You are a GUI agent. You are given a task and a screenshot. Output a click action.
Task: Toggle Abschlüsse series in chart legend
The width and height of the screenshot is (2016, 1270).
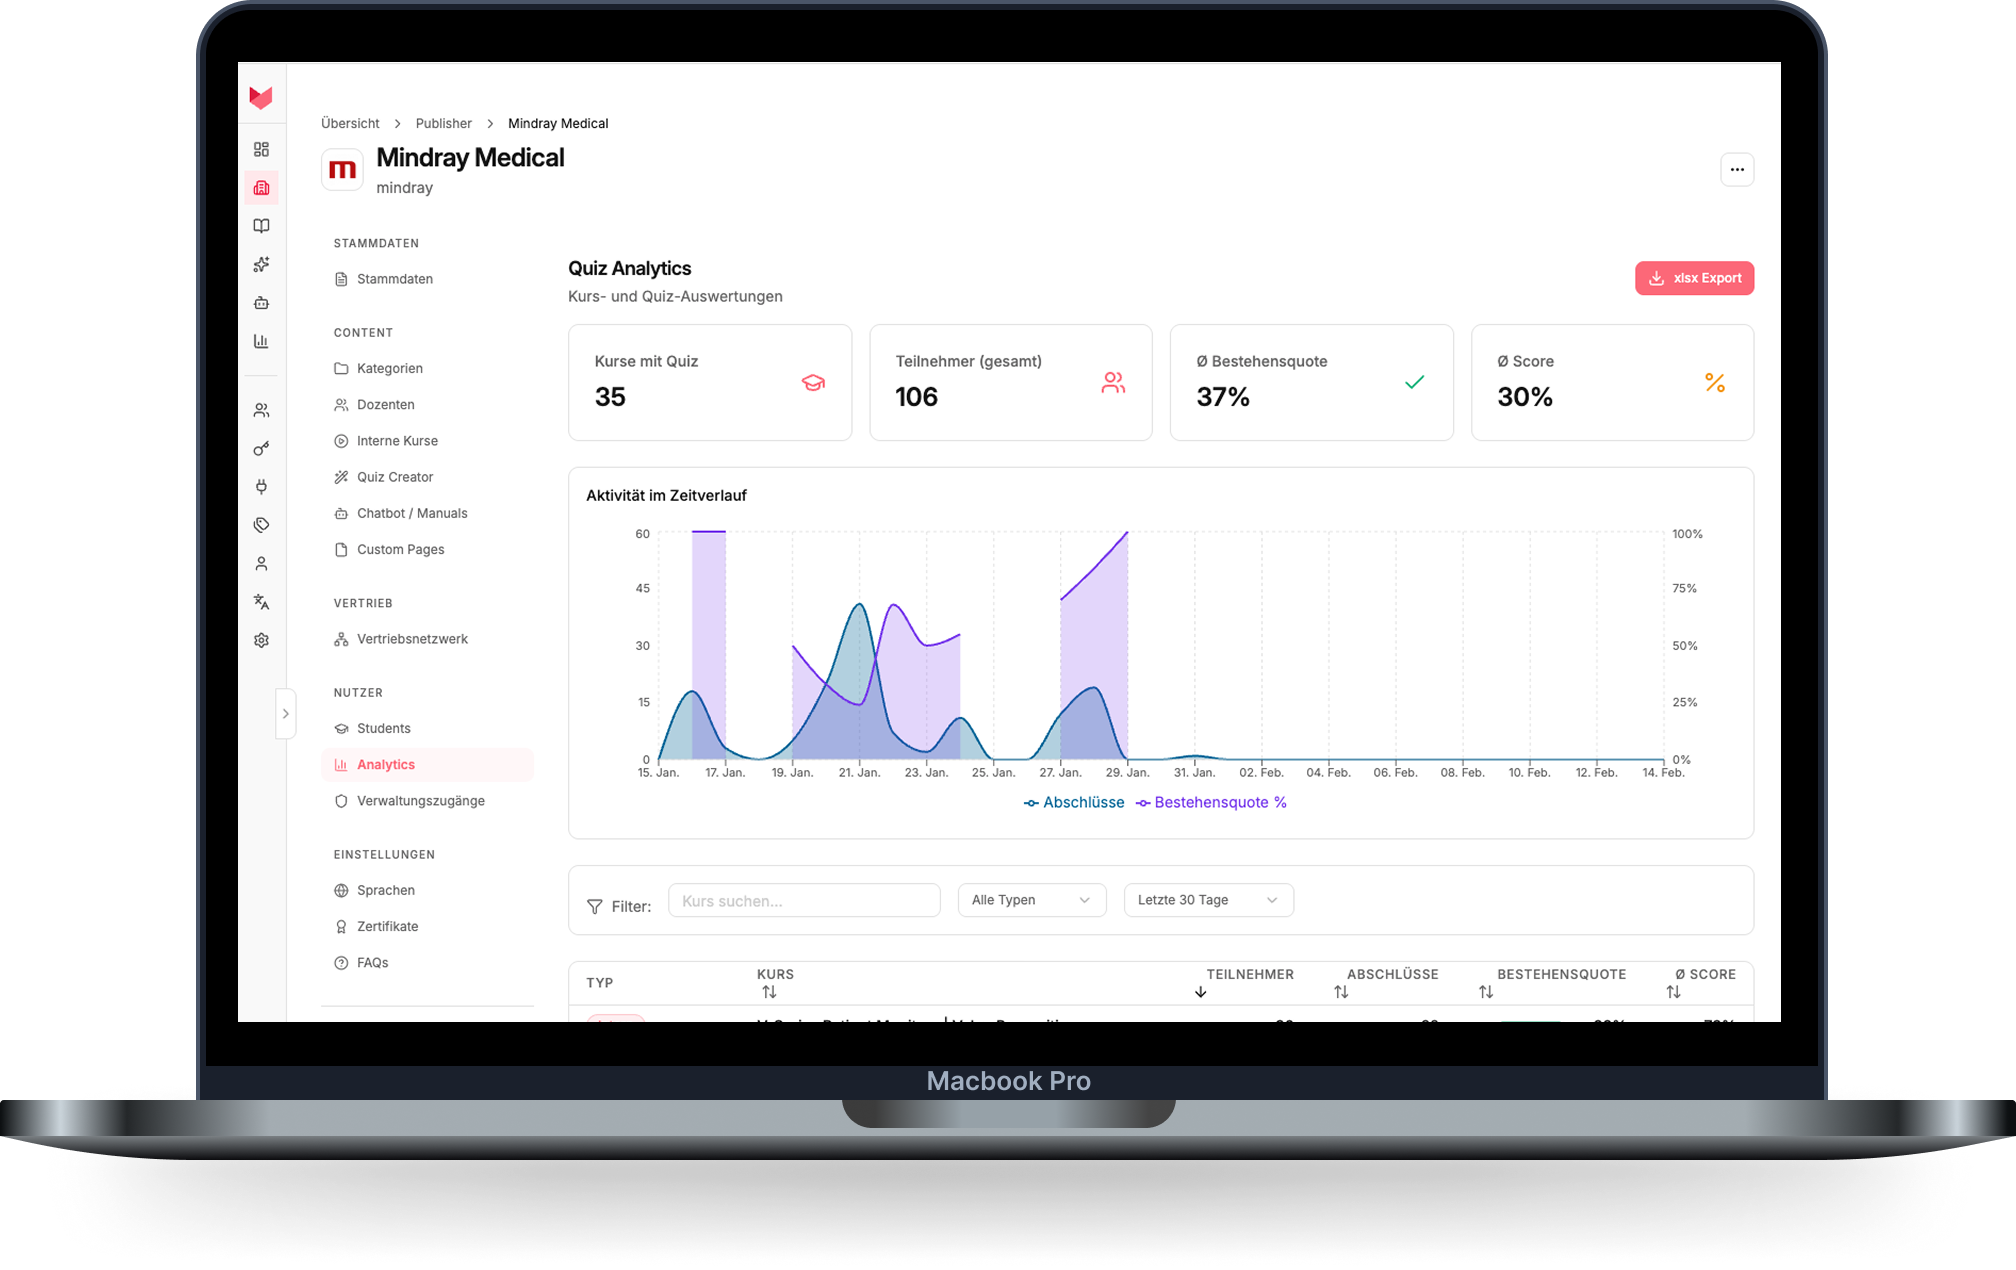tap(1074, 802)
